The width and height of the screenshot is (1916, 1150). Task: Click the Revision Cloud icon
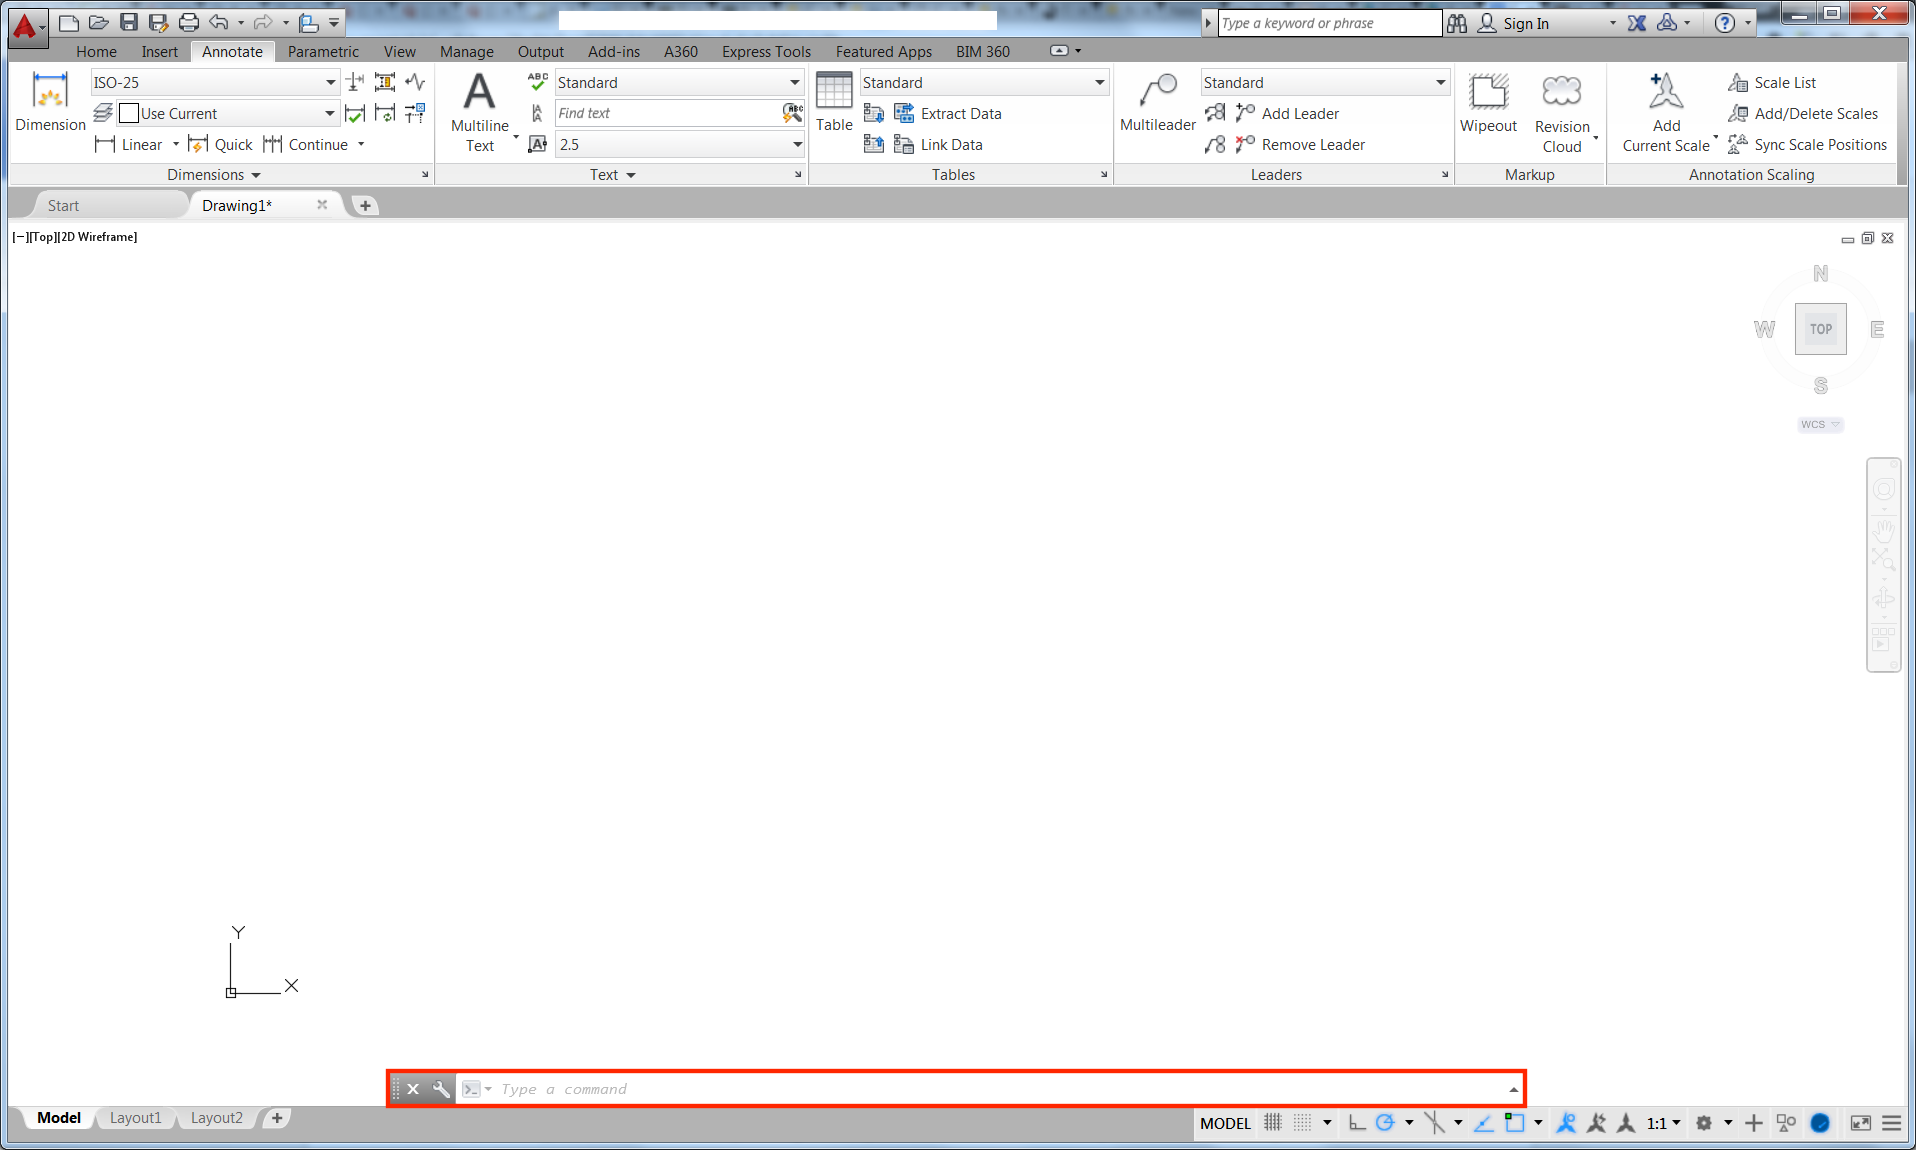[x=1561, y=94]
